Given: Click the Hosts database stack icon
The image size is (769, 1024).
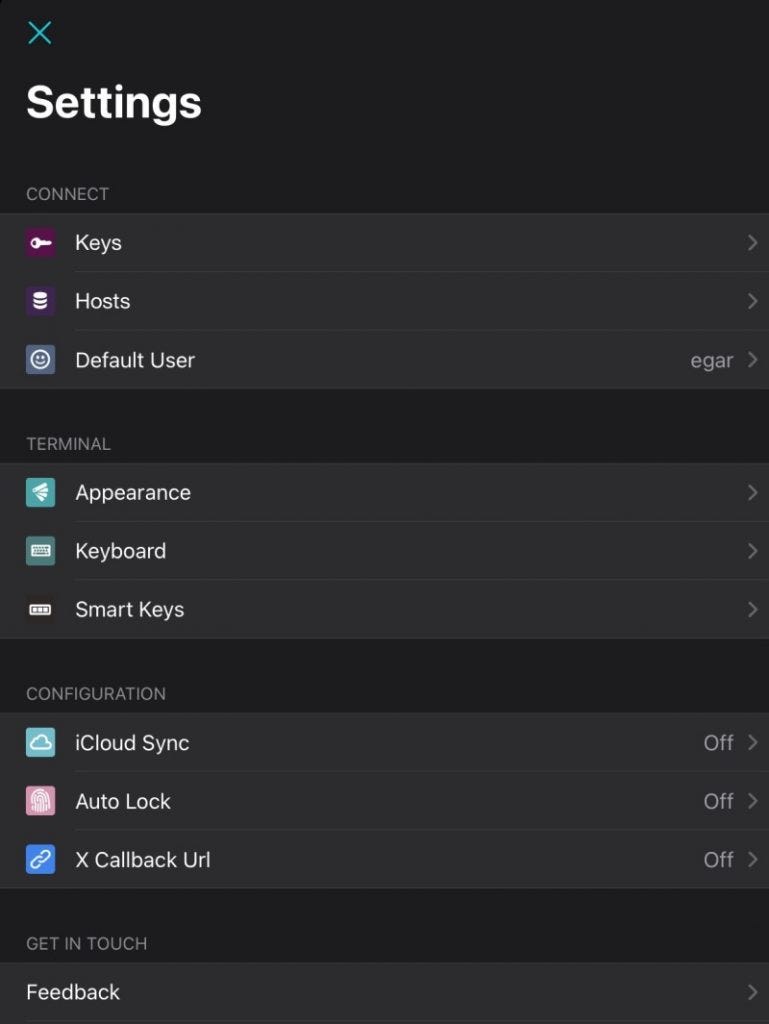Looking at the screenshot, I should pos(40,301).
